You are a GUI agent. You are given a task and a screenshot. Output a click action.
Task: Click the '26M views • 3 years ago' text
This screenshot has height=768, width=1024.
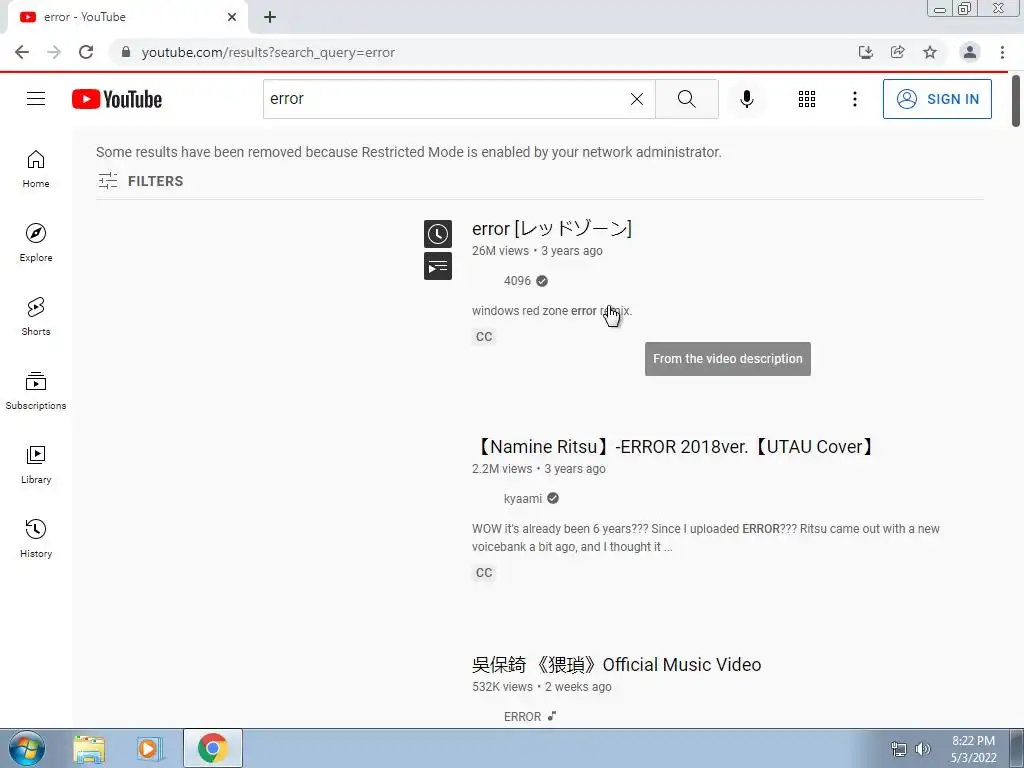[x=537, y=251]
